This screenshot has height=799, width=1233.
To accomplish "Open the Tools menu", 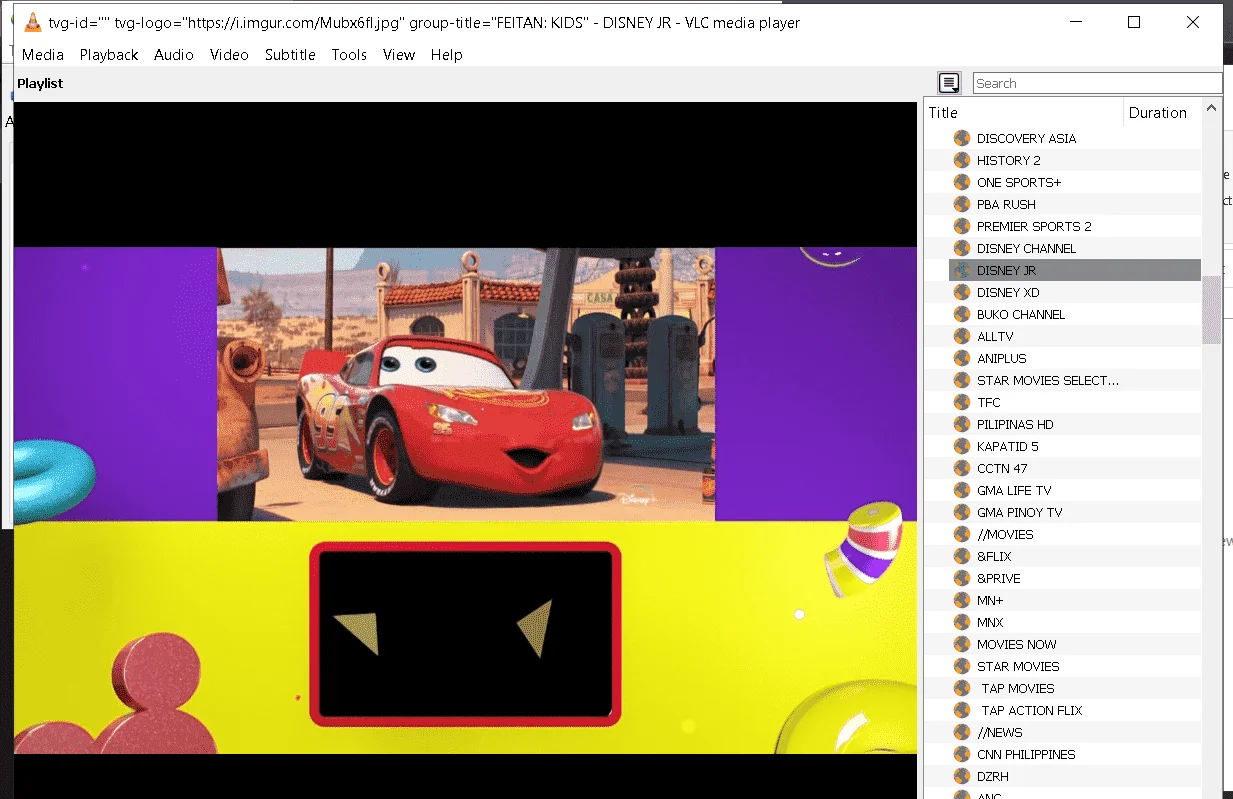I will tap(349, 55).
